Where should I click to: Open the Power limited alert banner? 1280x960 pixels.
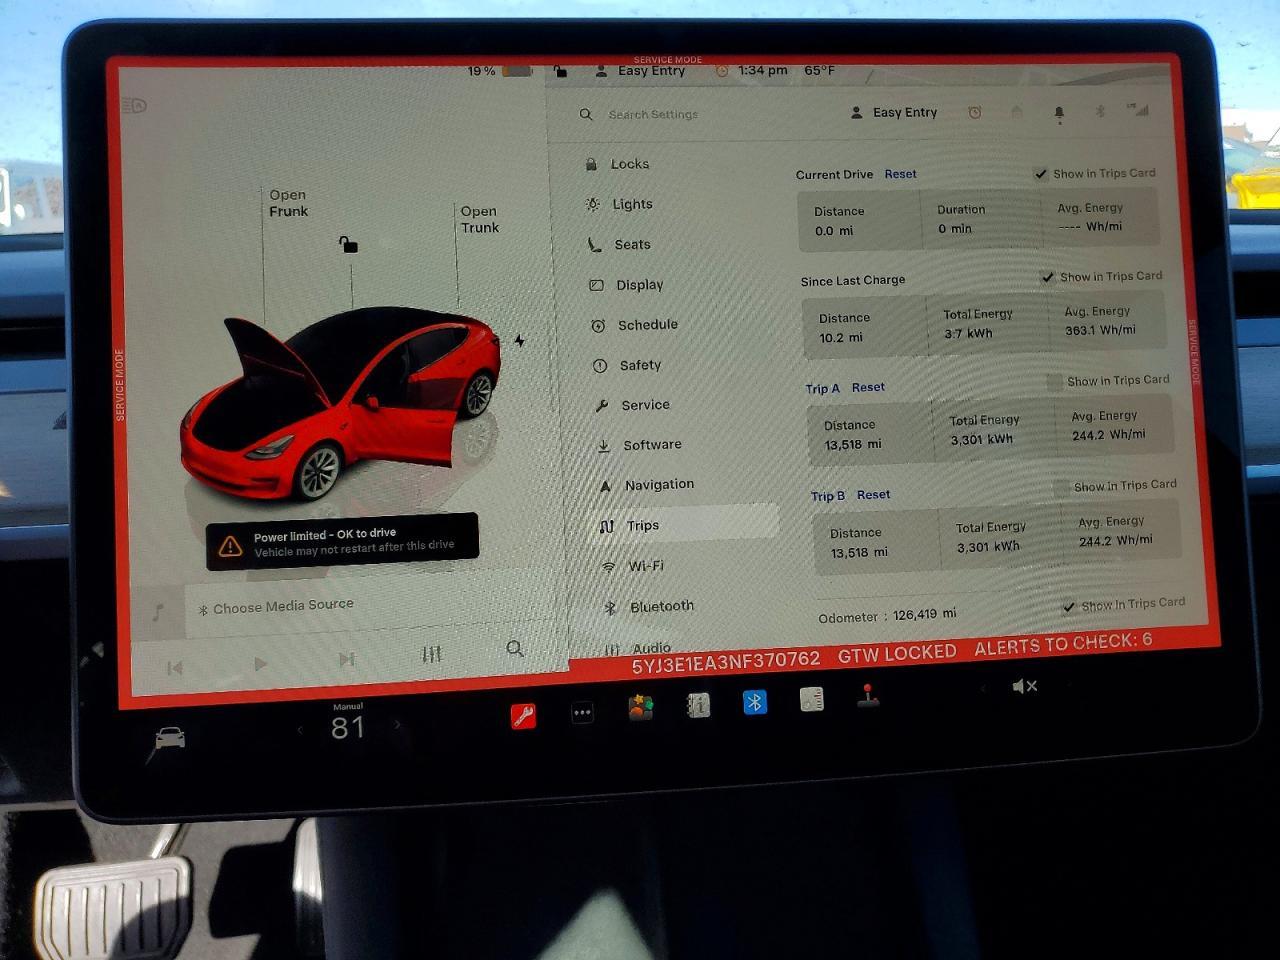pos(342,541)
